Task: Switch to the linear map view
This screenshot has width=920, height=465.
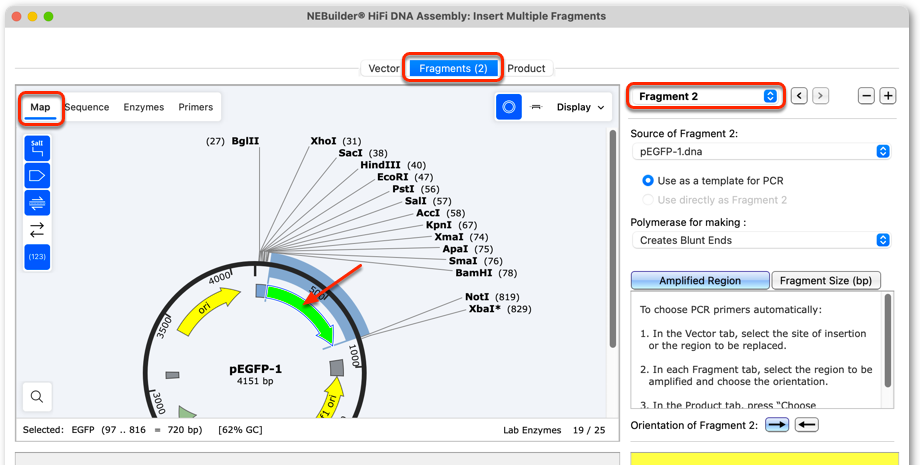Action: click(536, 107)
